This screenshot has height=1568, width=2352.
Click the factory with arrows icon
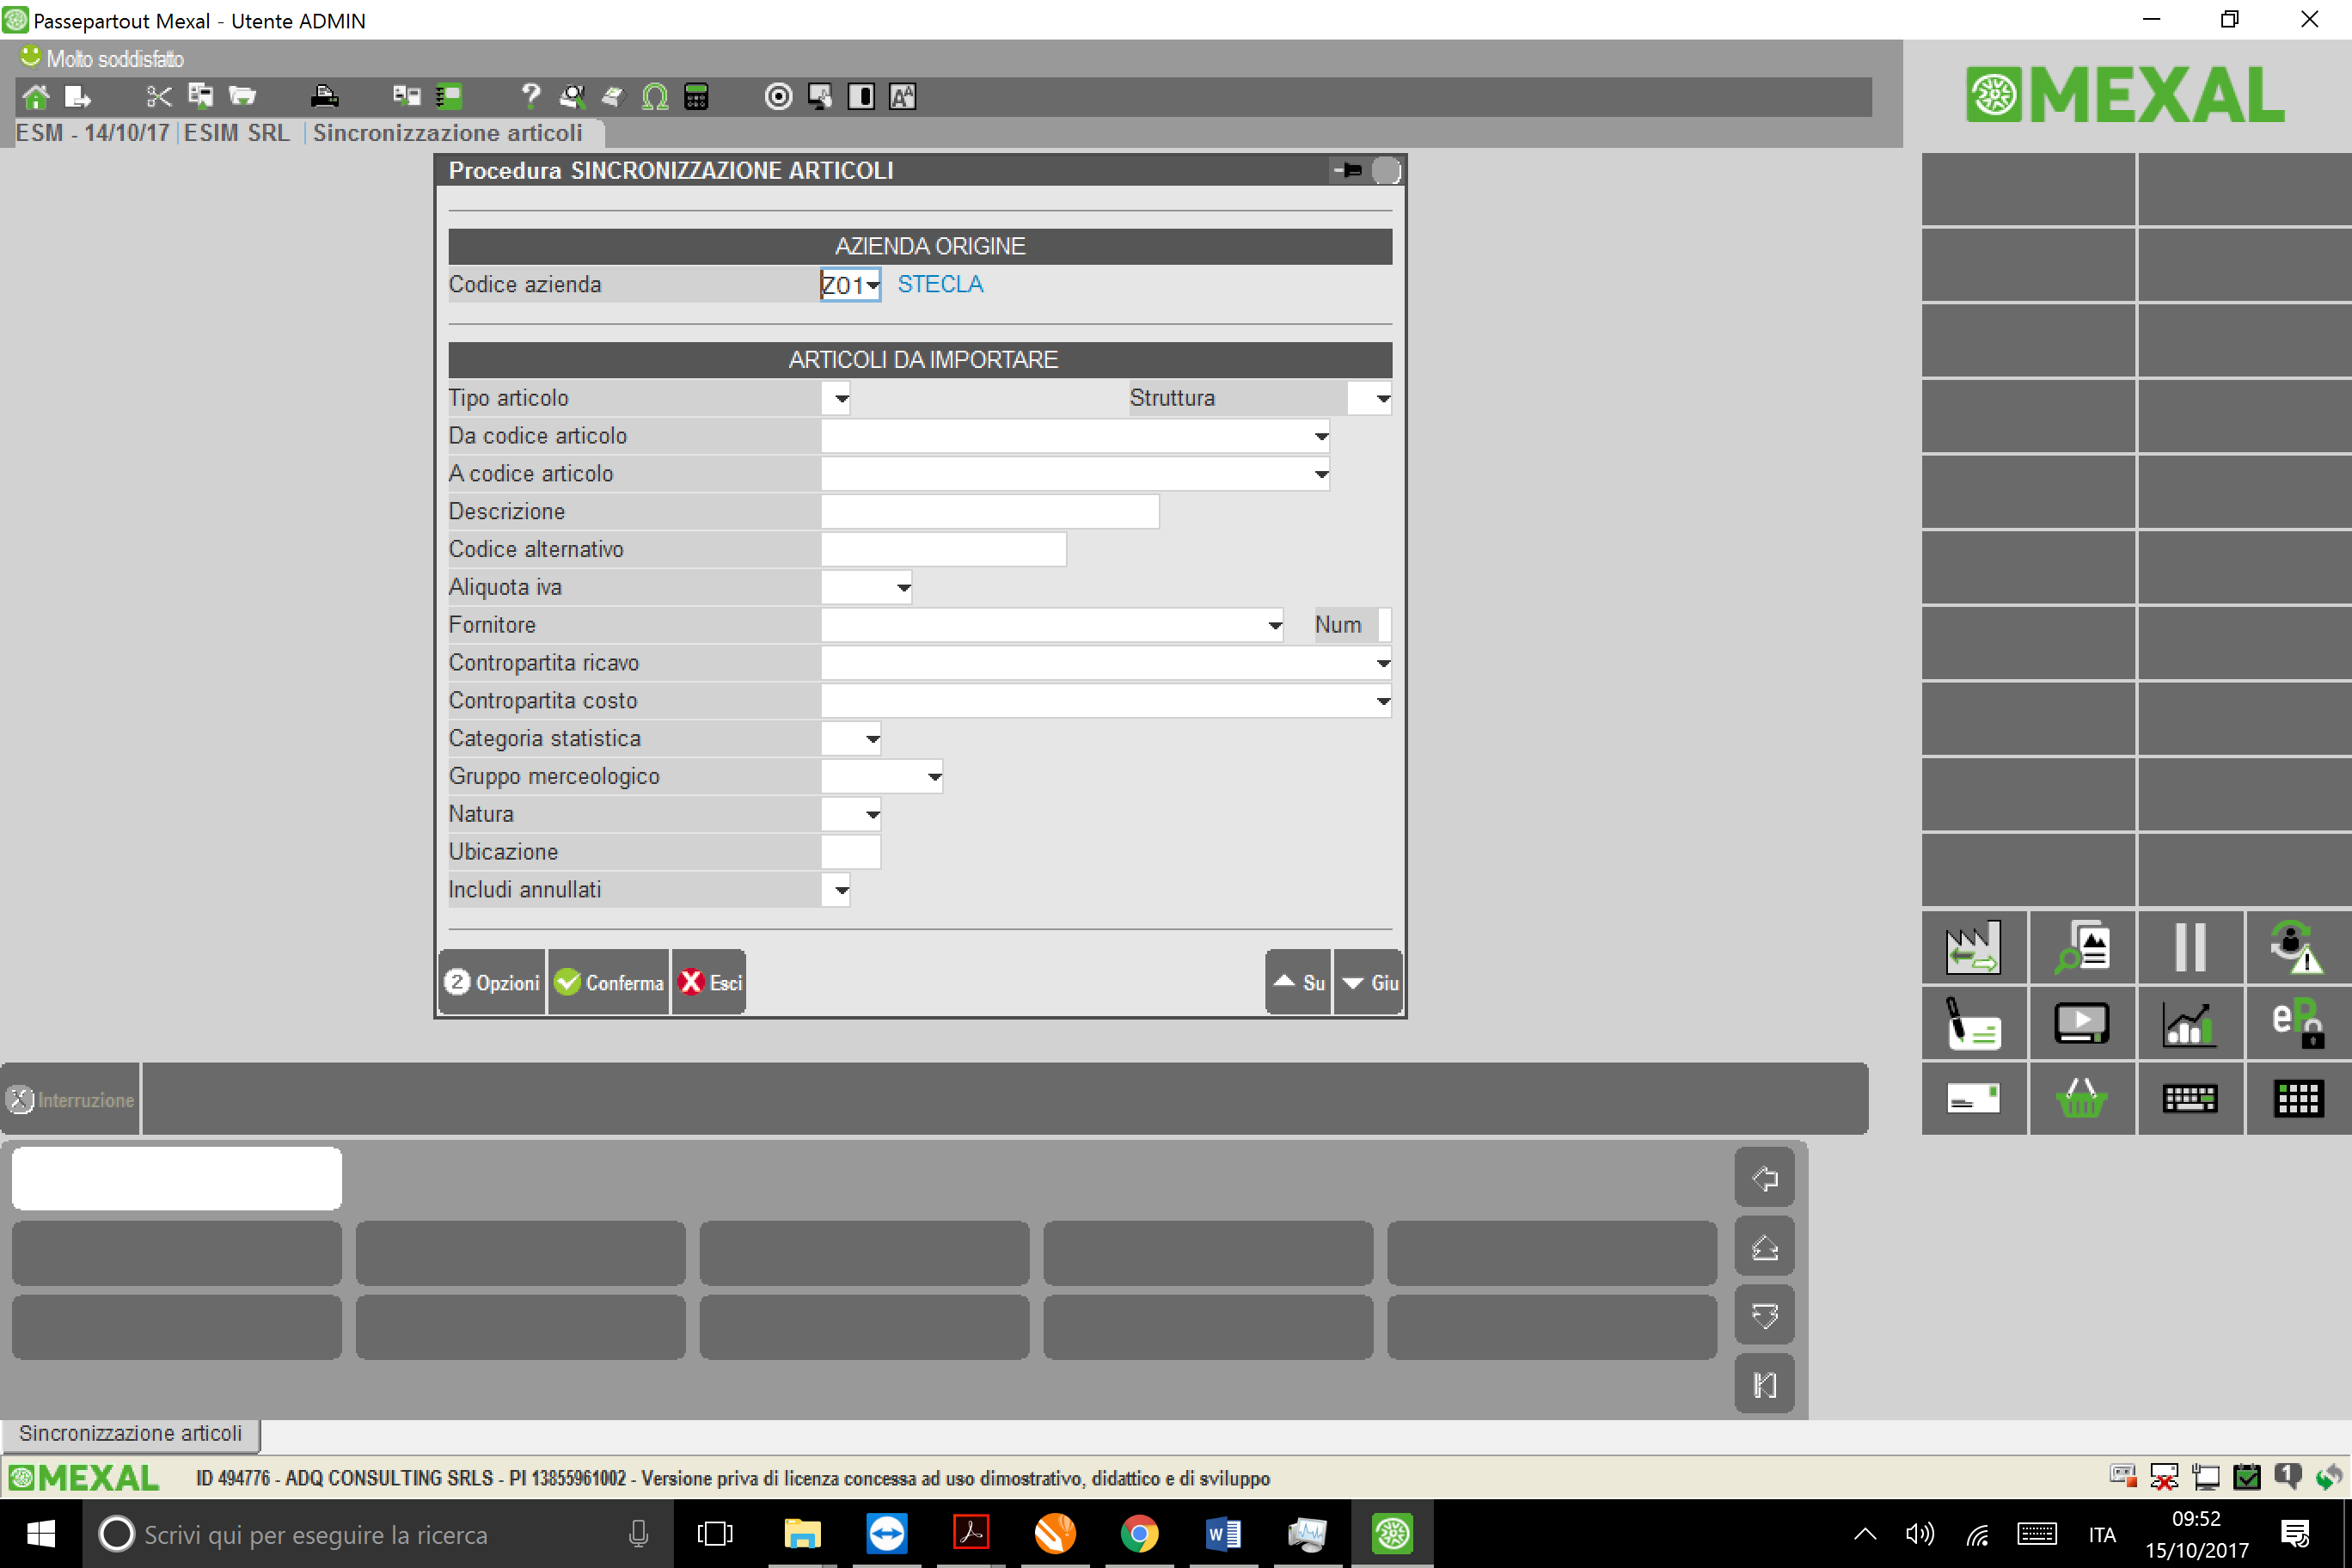(x=1972, y=947)
